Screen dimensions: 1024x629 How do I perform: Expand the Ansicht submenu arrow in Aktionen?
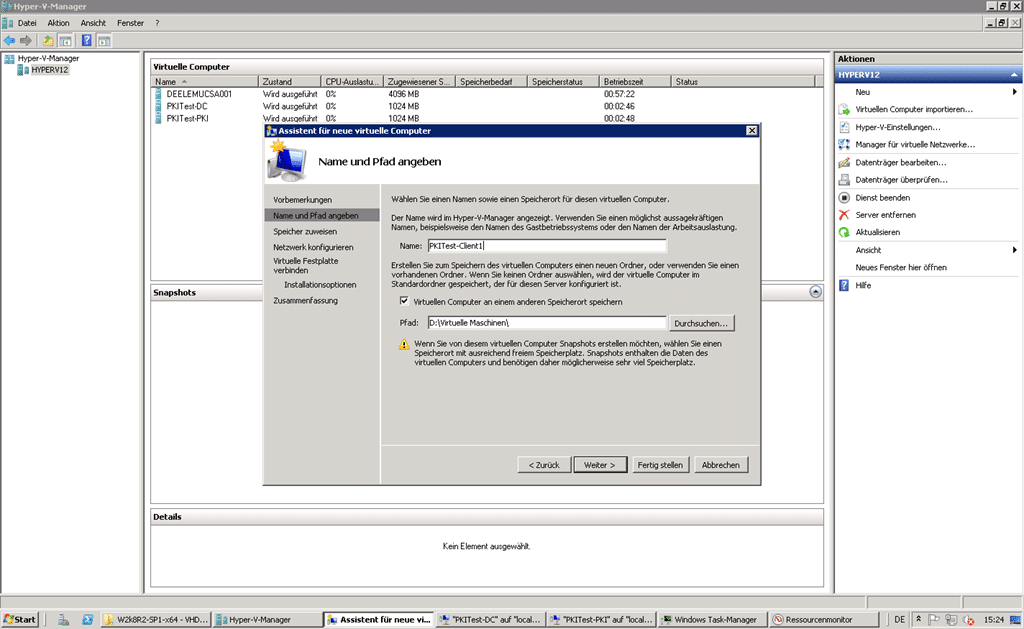1014,250
